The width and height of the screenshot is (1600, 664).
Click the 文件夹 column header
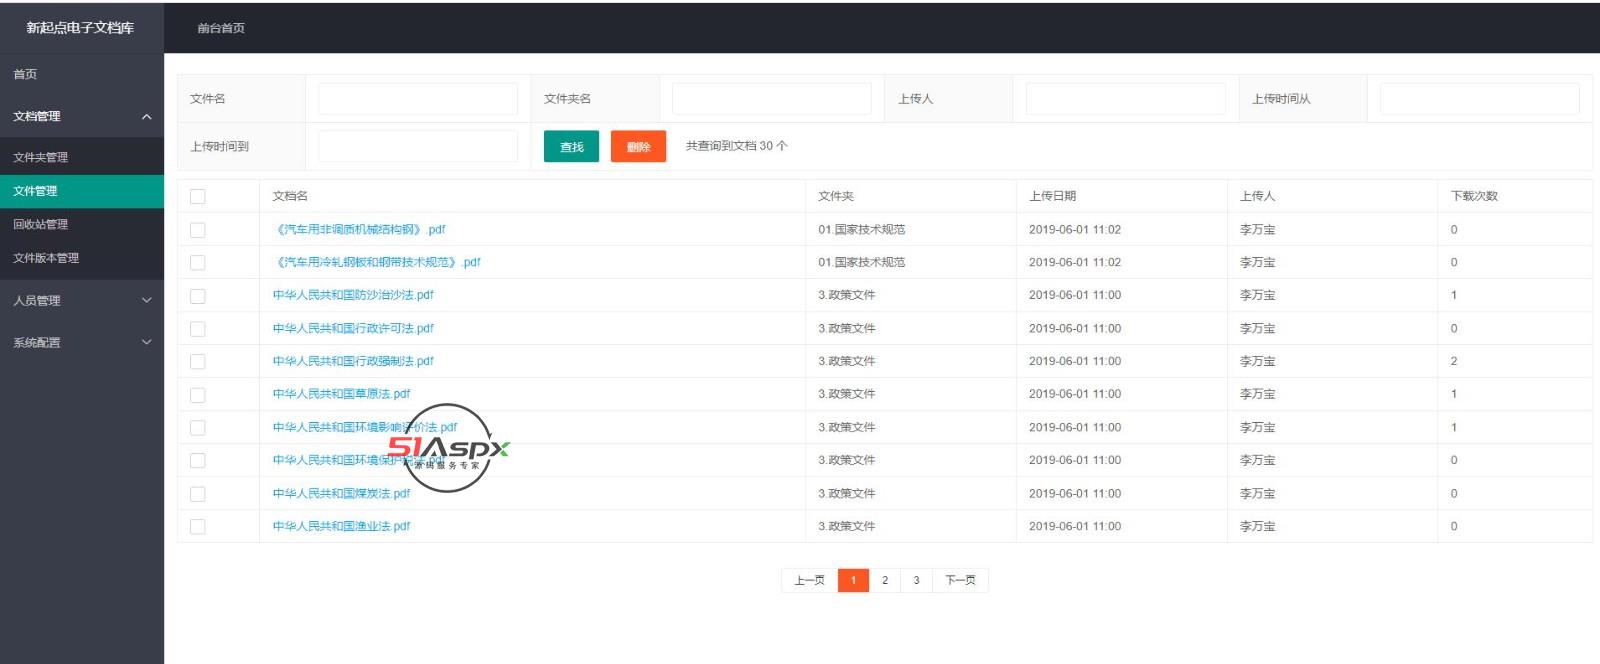pyautogui.click(x=836, y=196)
